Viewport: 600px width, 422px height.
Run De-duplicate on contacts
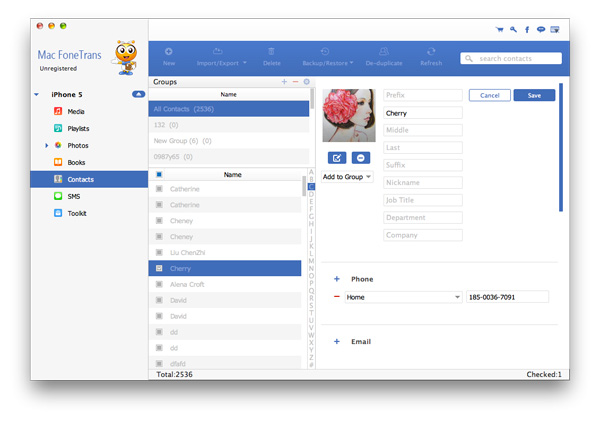pos(384,57)
